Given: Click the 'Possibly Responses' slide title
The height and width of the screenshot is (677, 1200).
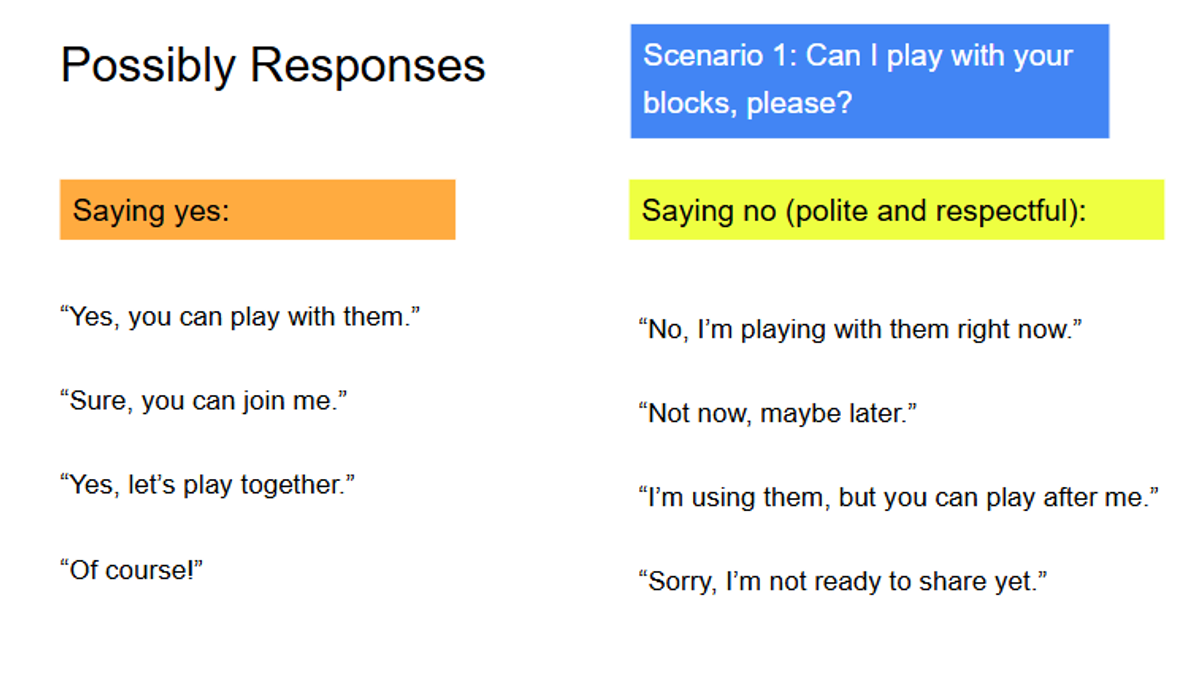Looking at the screenshot, I should click(273, 67).
